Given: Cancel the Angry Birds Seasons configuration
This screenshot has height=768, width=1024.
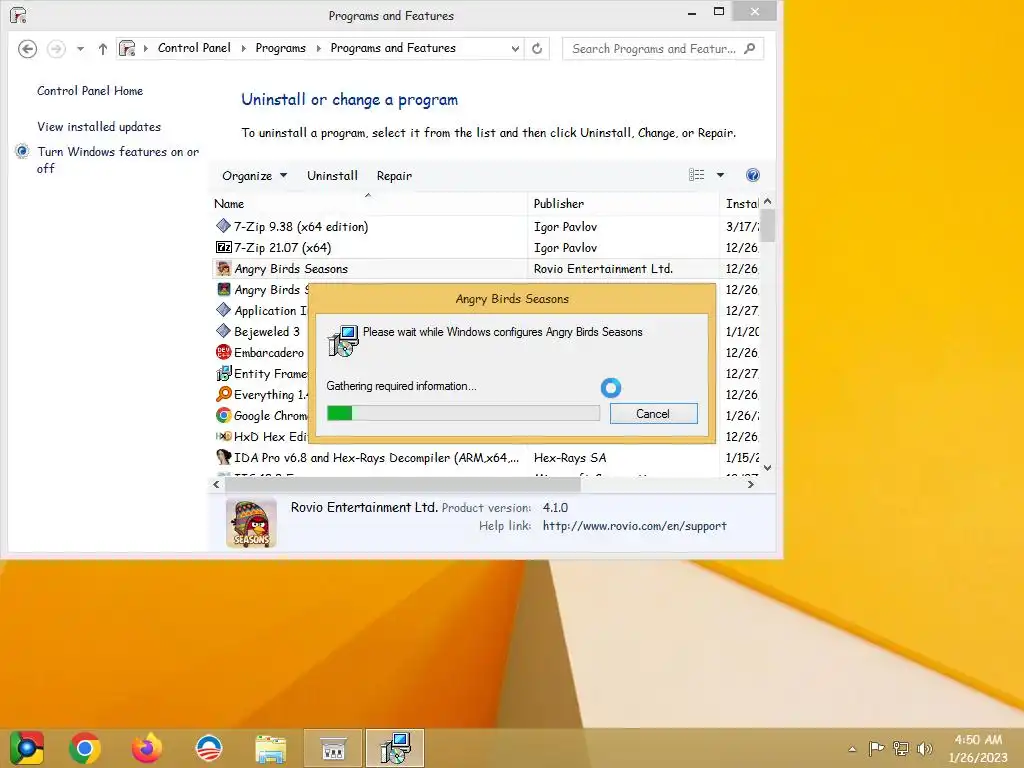Looking at the screenshot, I should point(653,413).
